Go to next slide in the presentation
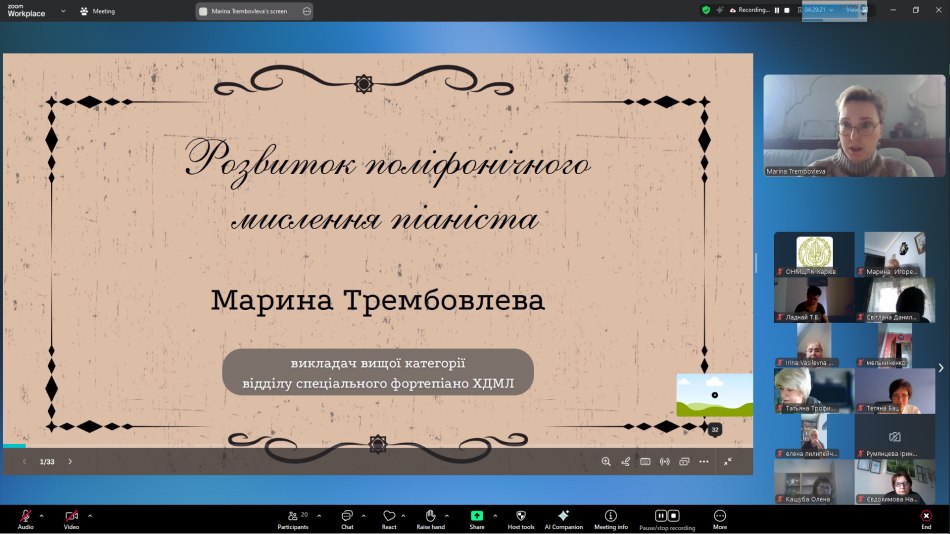Viewport: 950px width, 534px height. 70,462
